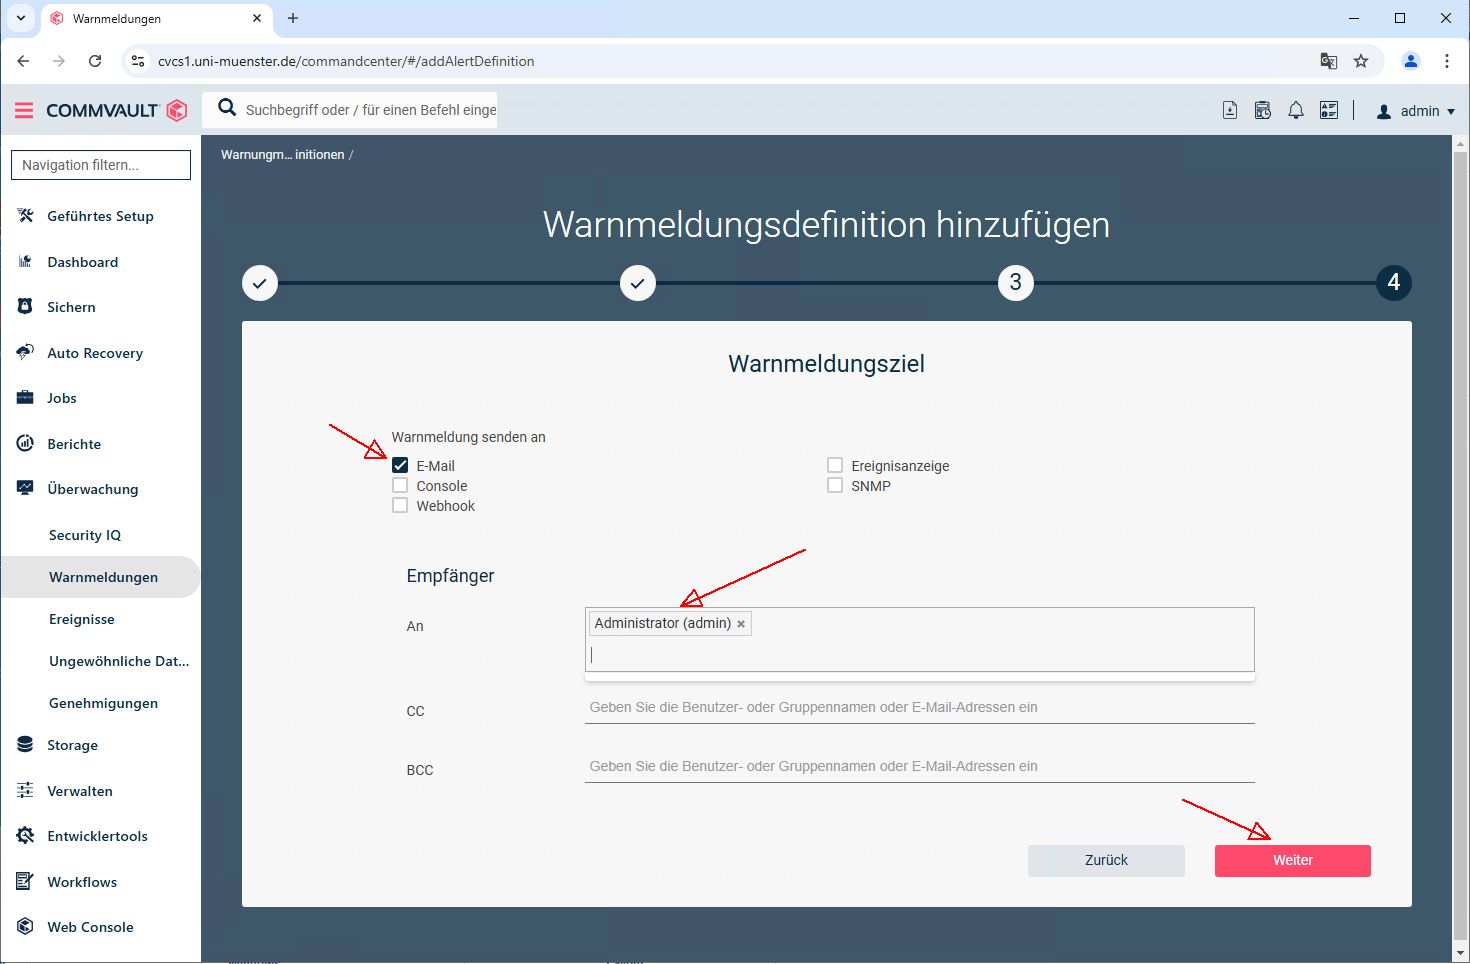Click the Zurück button
The image size is (1470, 964).
(x=1105, y=860)
